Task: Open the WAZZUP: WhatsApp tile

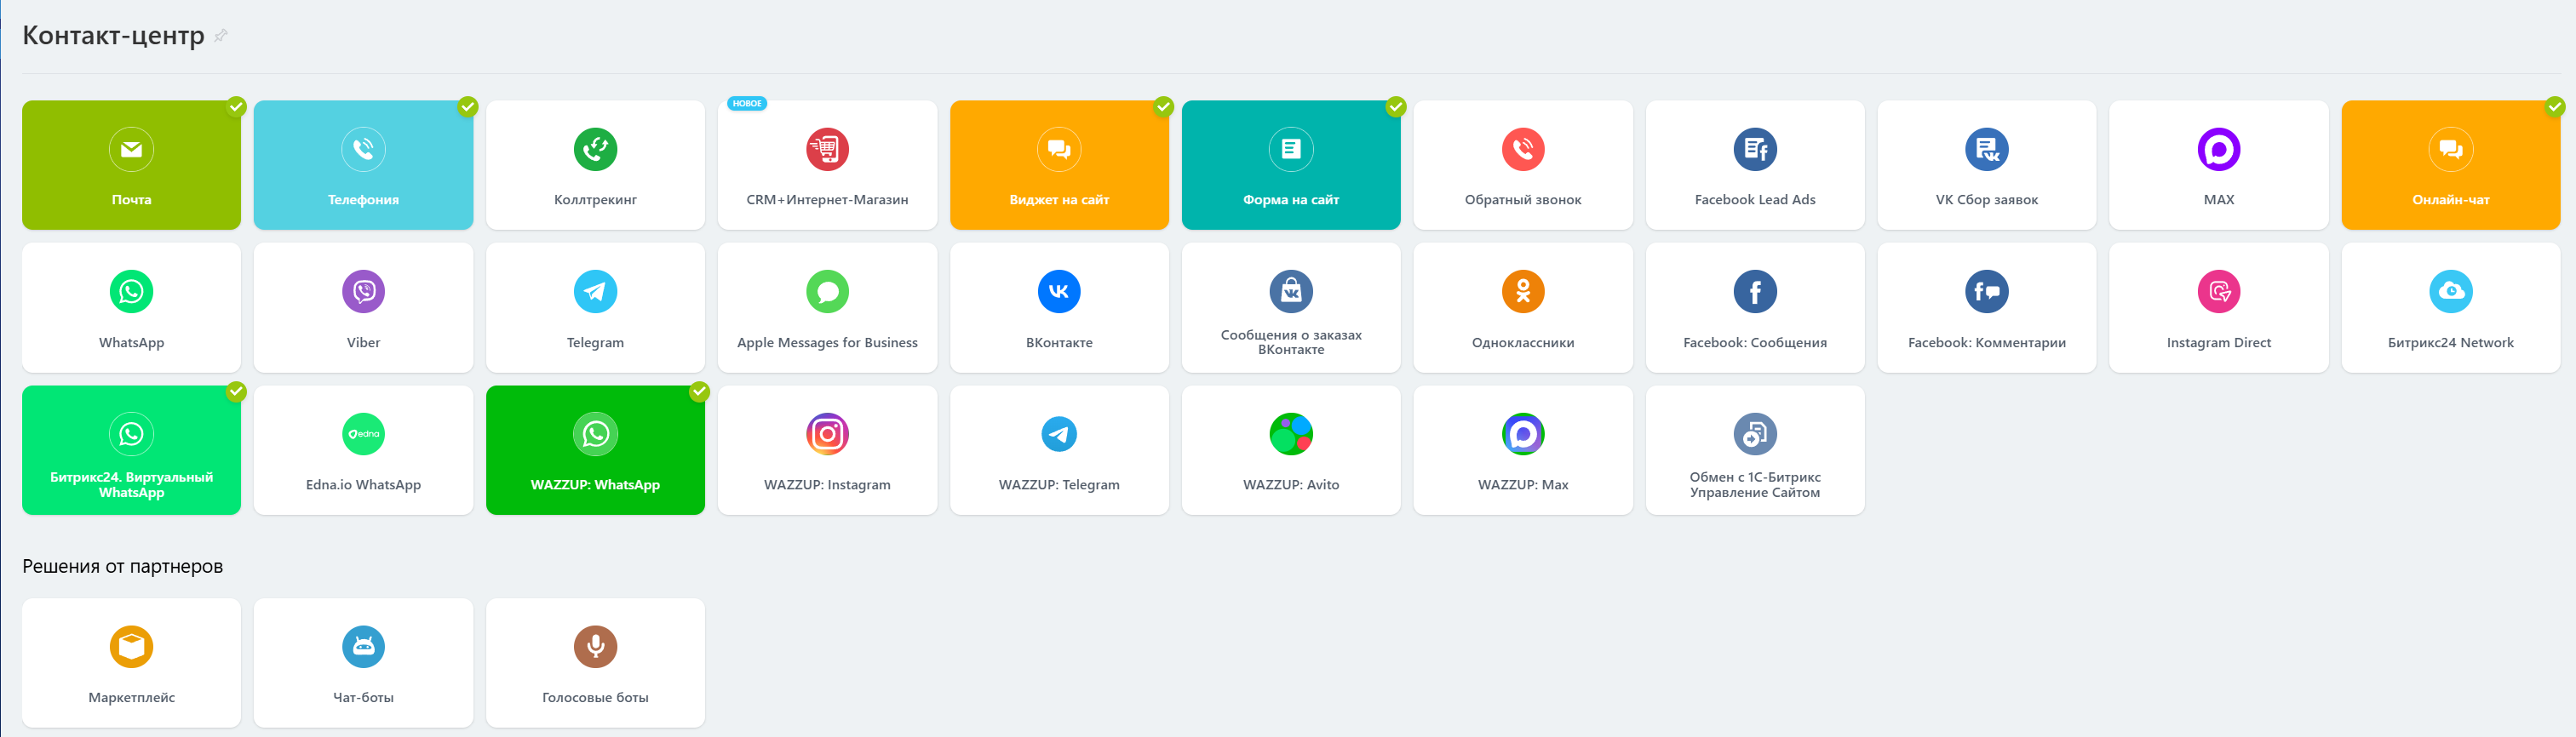Action: click(595, 450)
